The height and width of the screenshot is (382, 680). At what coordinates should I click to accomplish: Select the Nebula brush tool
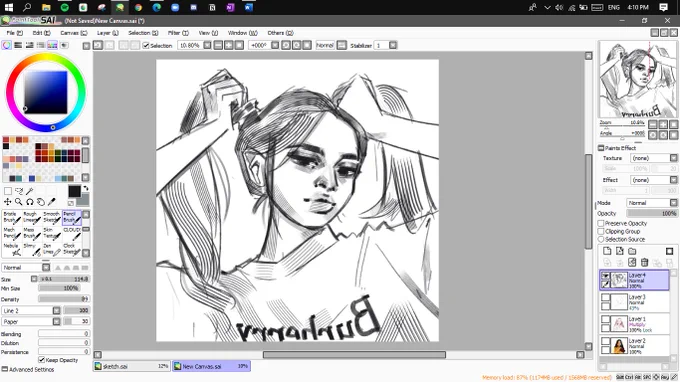pyautogui.click(x=12, y=249)
